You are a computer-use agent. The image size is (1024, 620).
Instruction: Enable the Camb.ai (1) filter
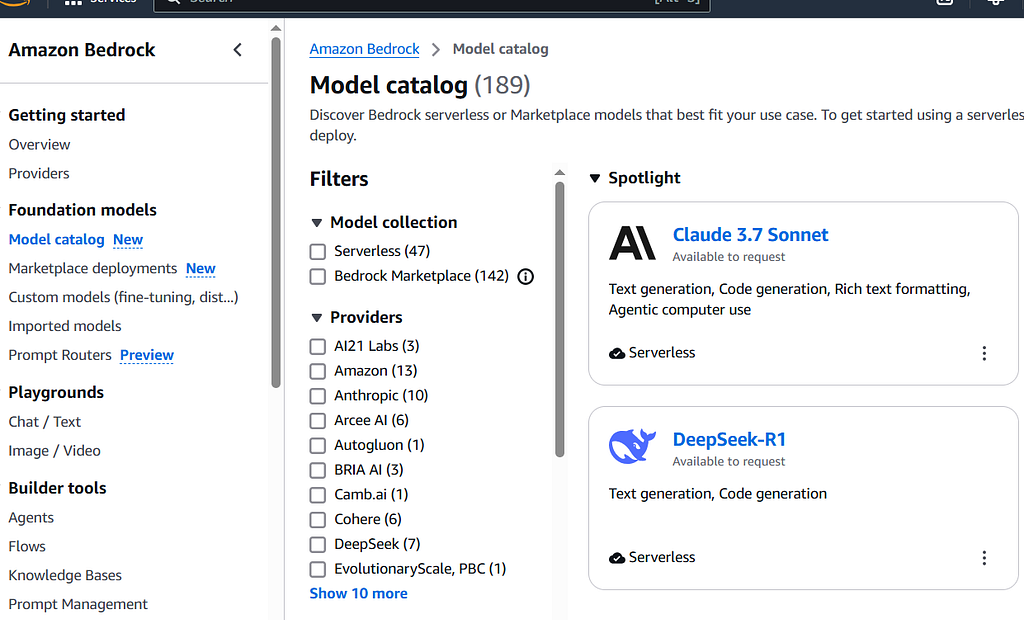318,495
